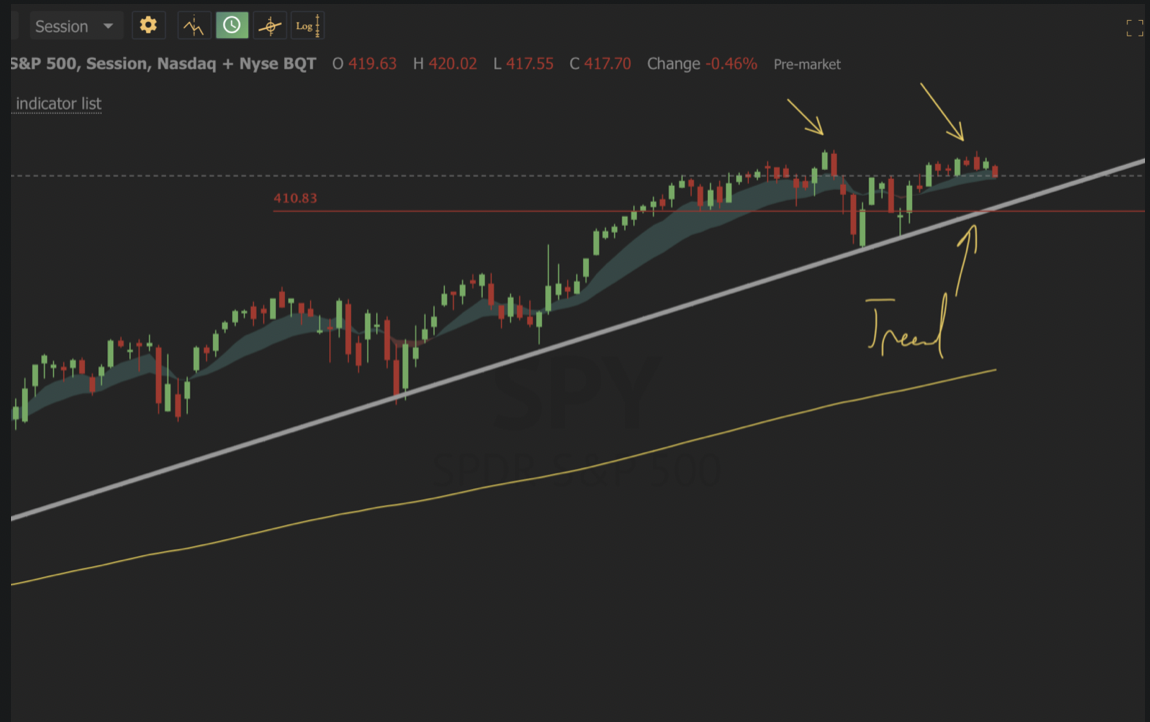Image resolution: width=1150 pixels, height=722 pixels.
Task: Open the Session timeframe dropdown
Action: (75, 26)
